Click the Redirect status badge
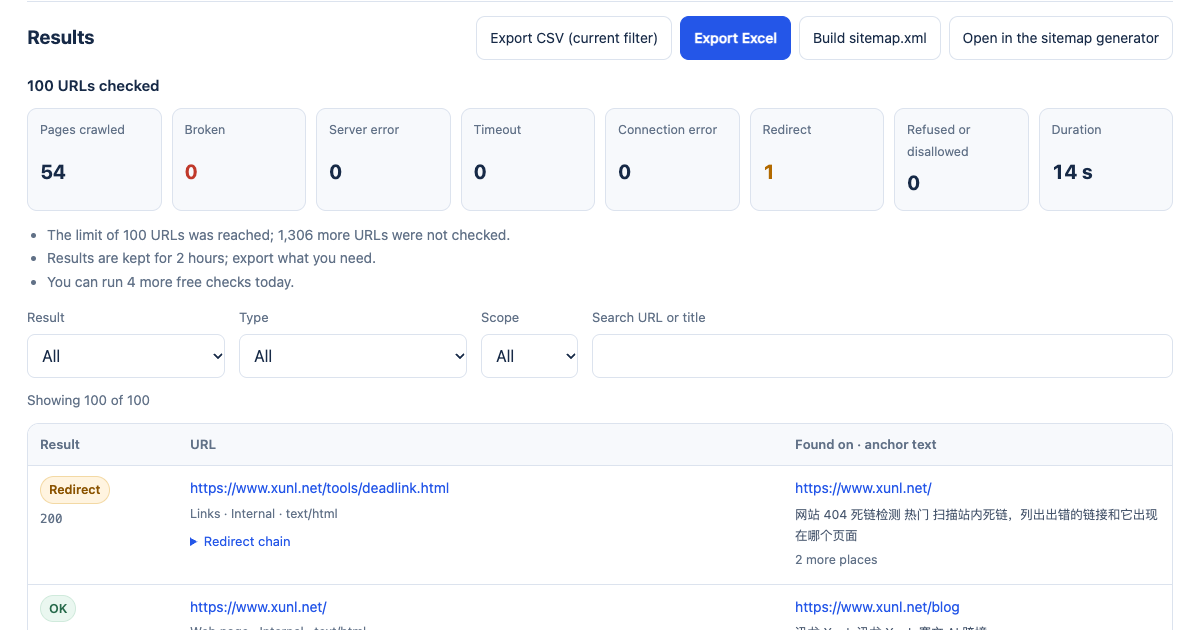1200x630 pixels. click(75, 489)
